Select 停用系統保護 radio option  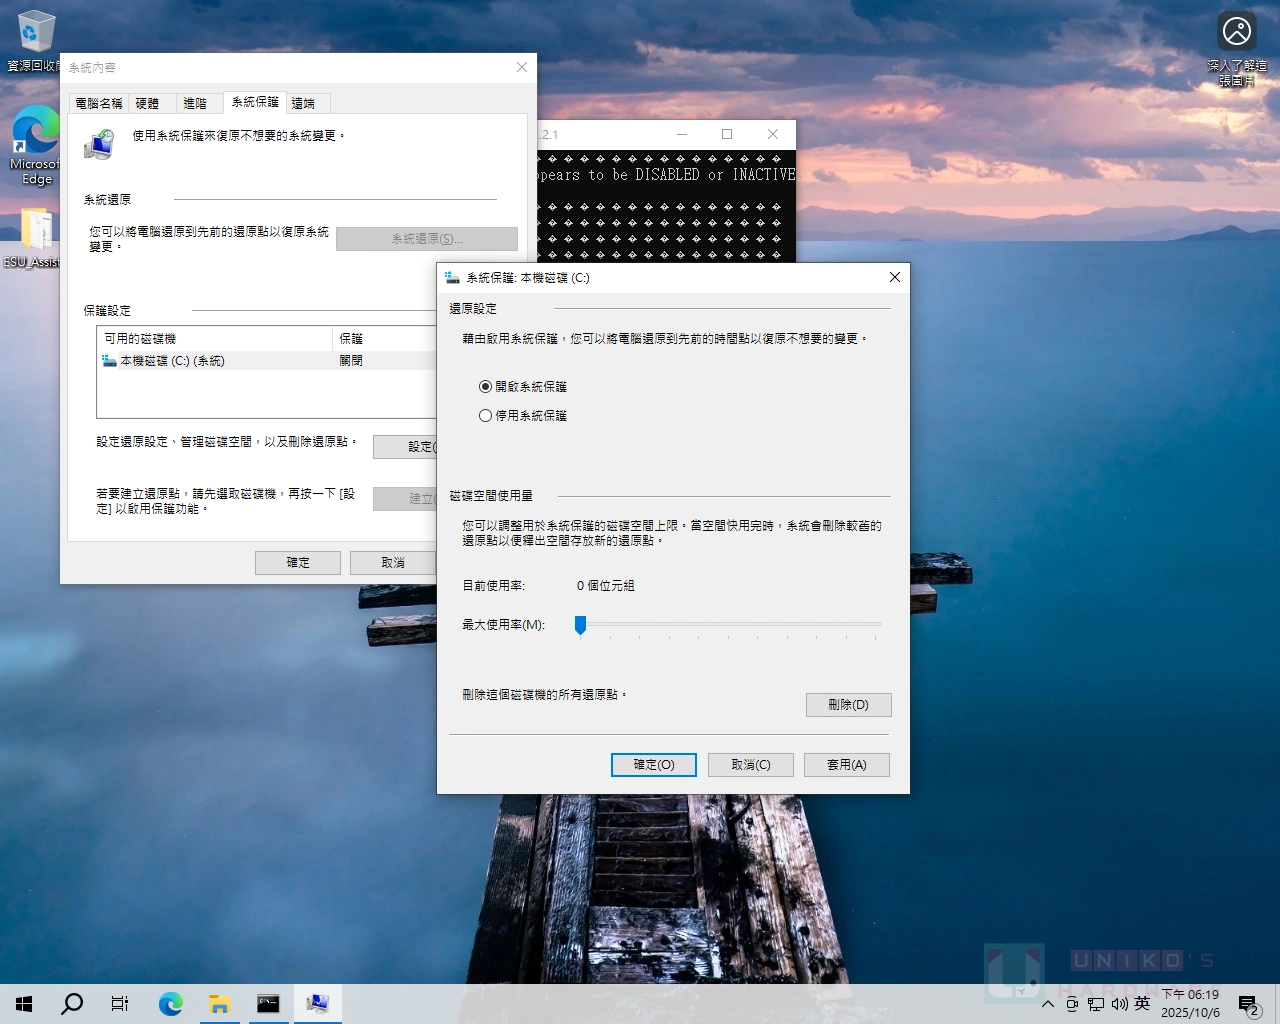pos(486,416)
